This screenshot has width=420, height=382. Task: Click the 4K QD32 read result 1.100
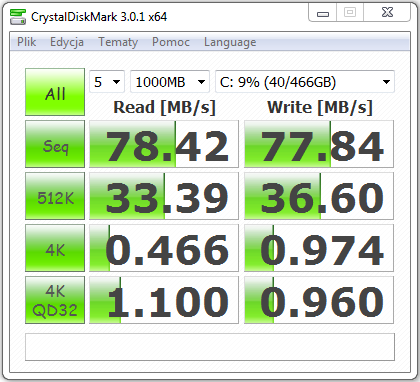tap(164, 300)
